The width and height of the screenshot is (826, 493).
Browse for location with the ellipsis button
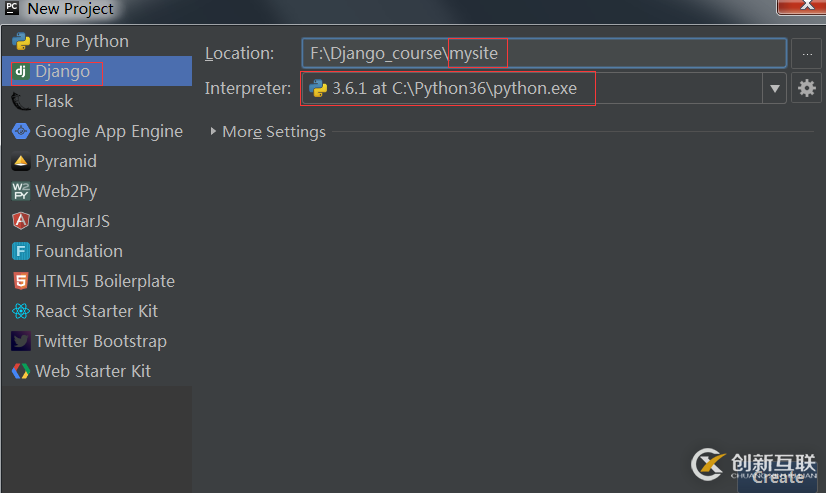[x=806, y=53]
